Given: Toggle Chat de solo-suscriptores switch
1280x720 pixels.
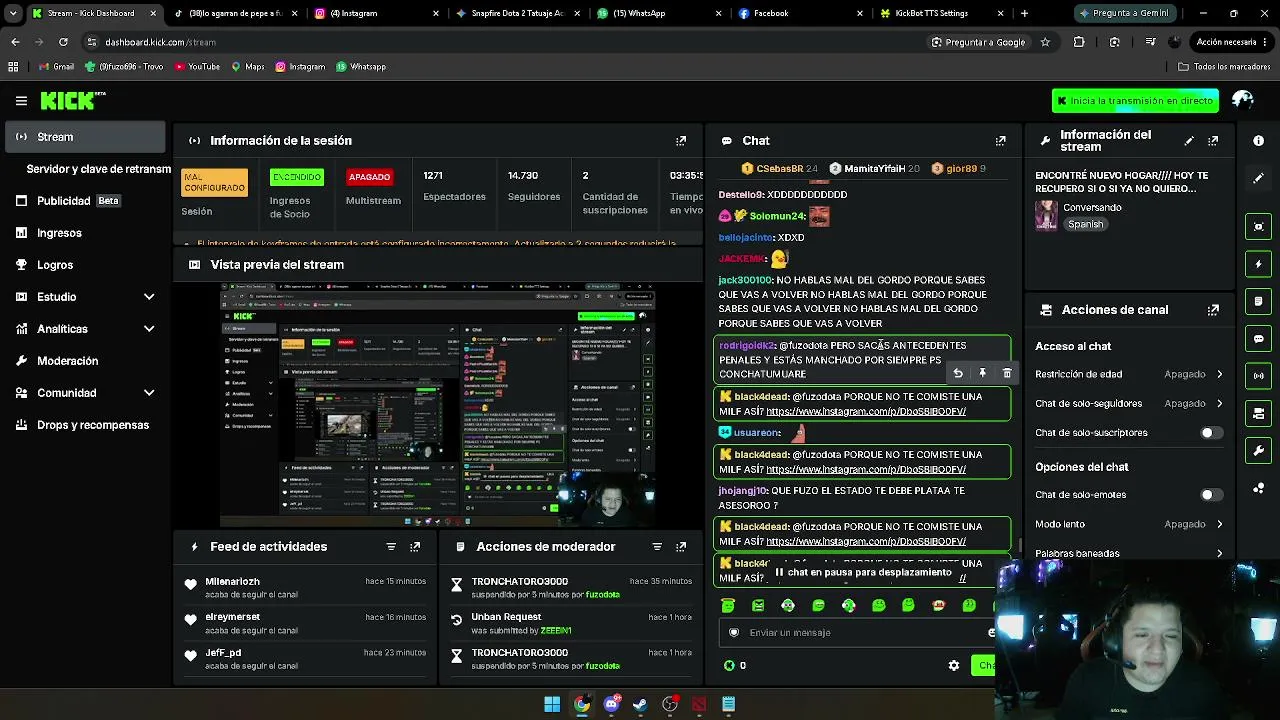Looking at the screenshot, I should 1211,433.
